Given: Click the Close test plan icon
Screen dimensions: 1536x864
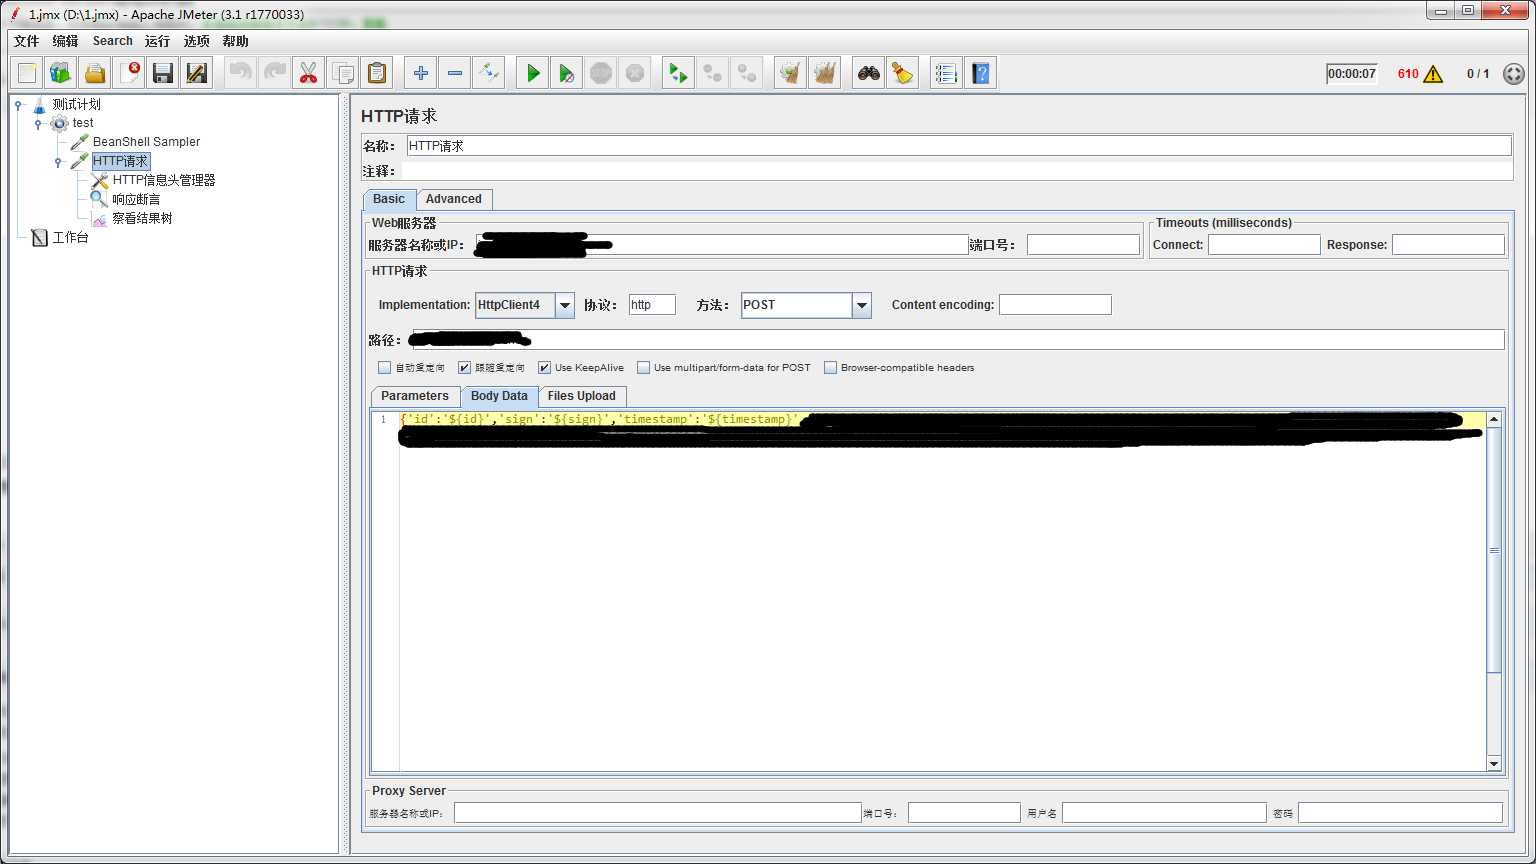Looking at the screenshot, I should [x=129, y=73].
